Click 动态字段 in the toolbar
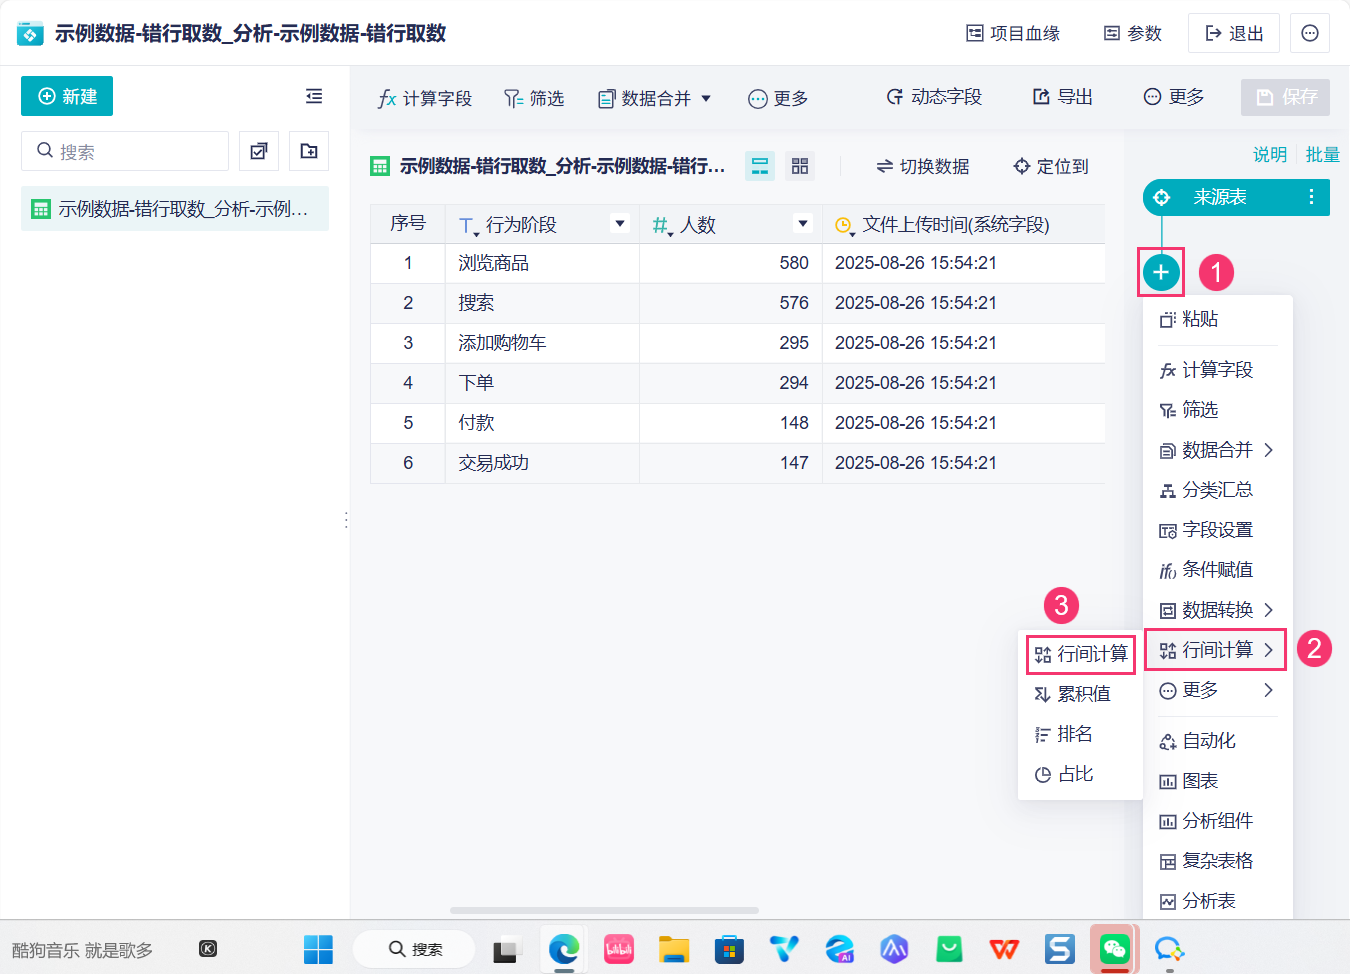This screenshot has width=1350, height=974. [x=934, y=97]
